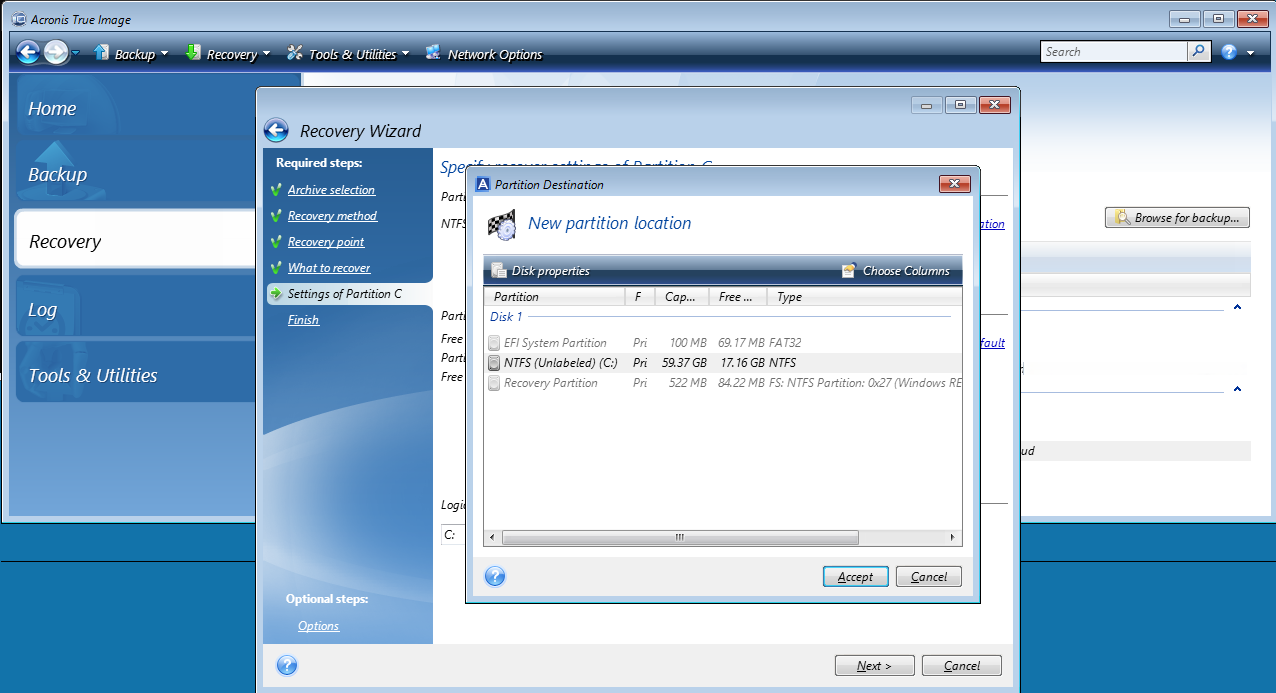Check the NTFS (Unlabeled) (C:) partition checkbox
The height and width of the screenshot is (693, 1276).
click(x=494, y=363)
